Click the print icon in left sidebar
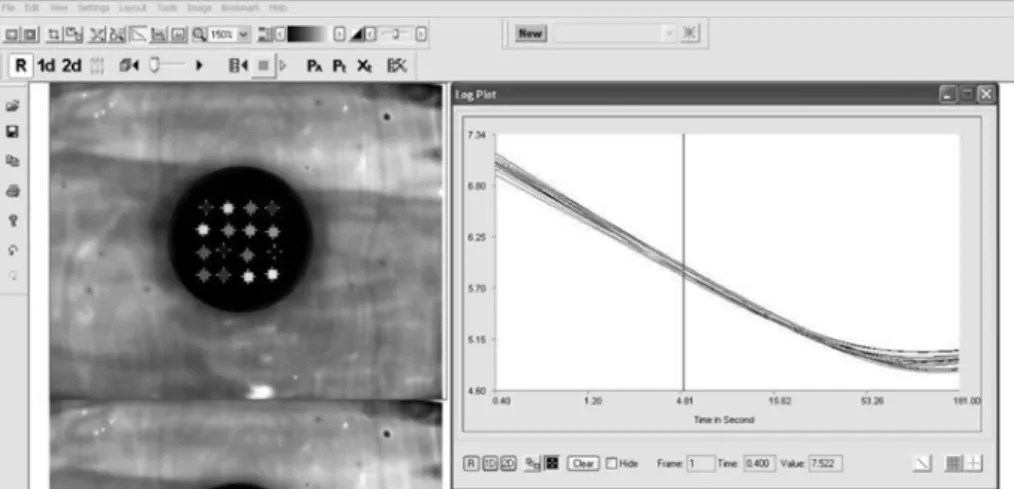The height and width of the screenshot is (489, 1014). [12, 191]
